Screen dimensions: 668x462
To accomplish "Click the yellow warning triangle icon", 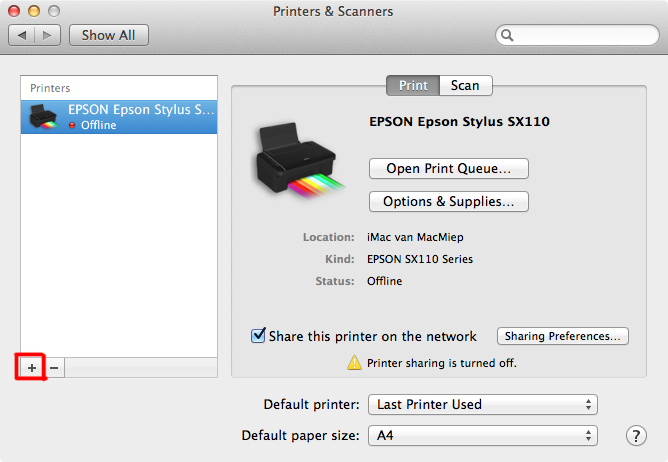I will coord(354,363).
